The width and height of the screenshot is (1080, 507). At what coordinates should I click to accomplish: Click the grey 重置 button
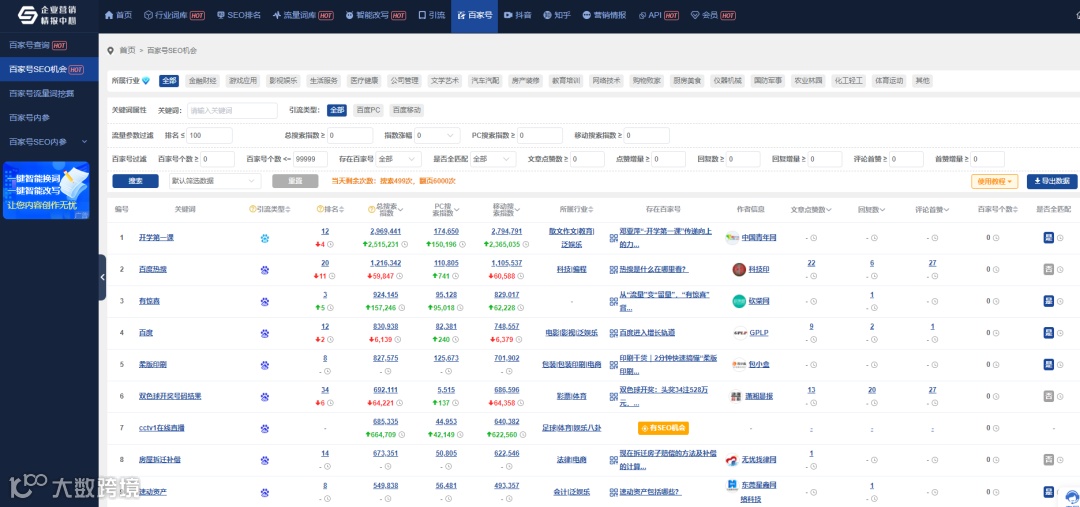[295, 181]
